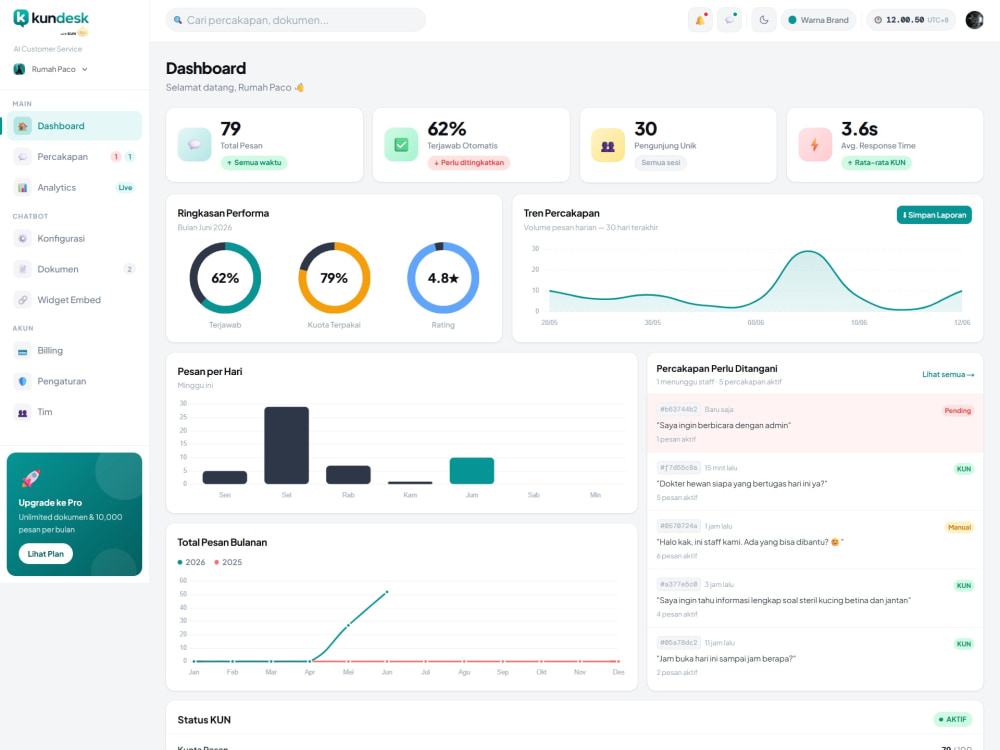Toggle the 2025 legend series
Image resolution: width=1000 pixels, height=750 pixels.
pyautogui.click(x=228, y=562)
